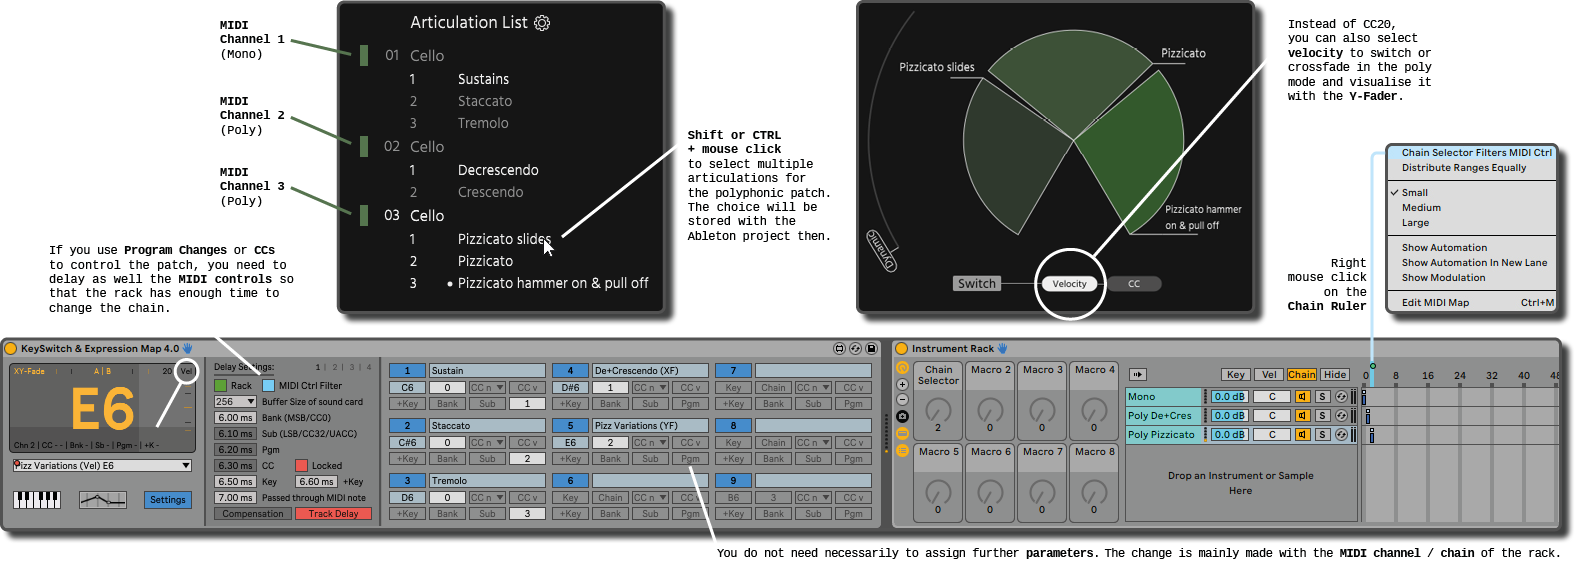This screenshot has height=582, width=1575.
Task: Click the KeySwitch device save preset icon
Action: 871,349
